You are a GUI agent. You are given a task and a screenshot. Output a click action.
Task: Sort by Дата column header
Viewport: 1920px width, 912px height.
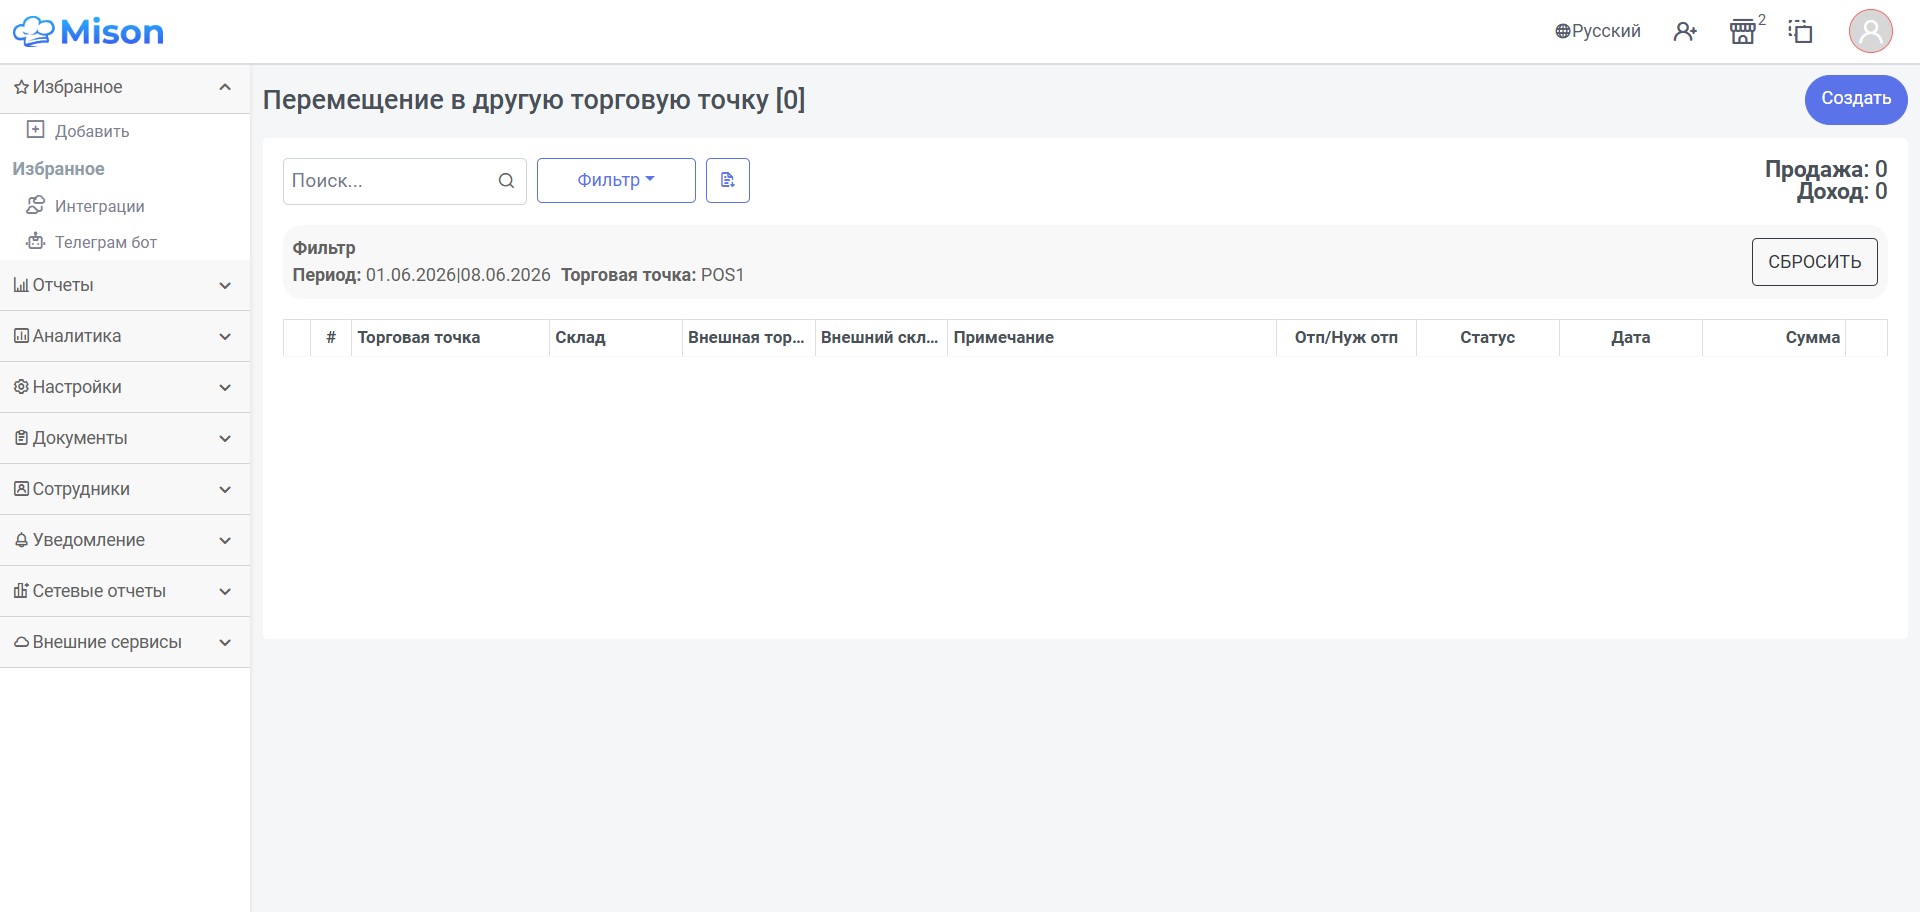(x=1630, y=338)
